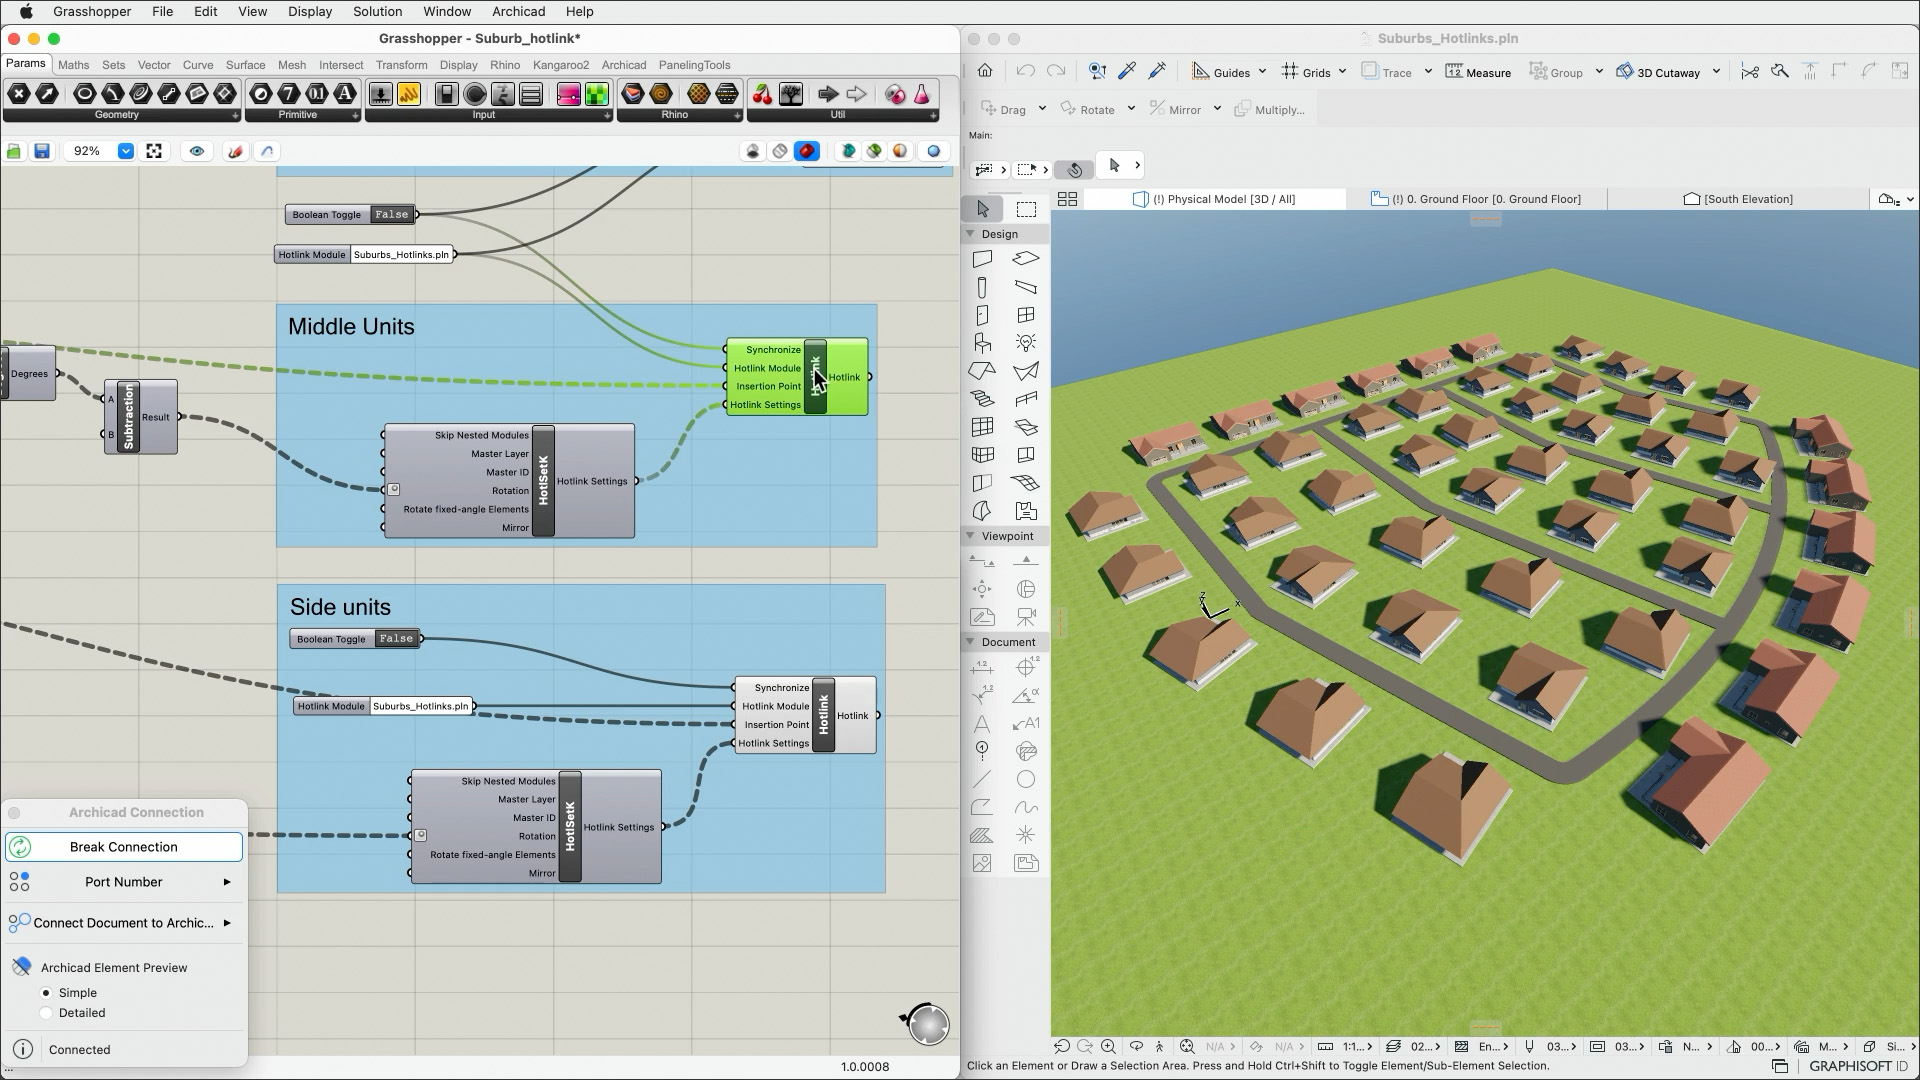Open the 3D Cutaway dropdown arrow
1920x1080 pixels.
click(x=1716, y=72)
